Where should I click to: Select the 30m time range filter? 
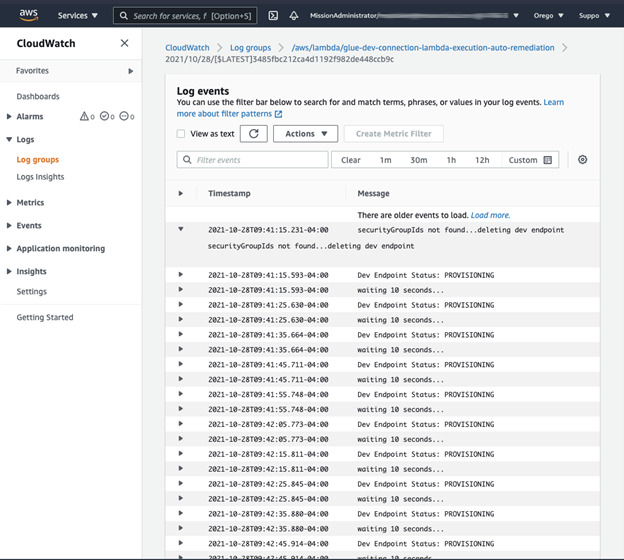(418, 160)
